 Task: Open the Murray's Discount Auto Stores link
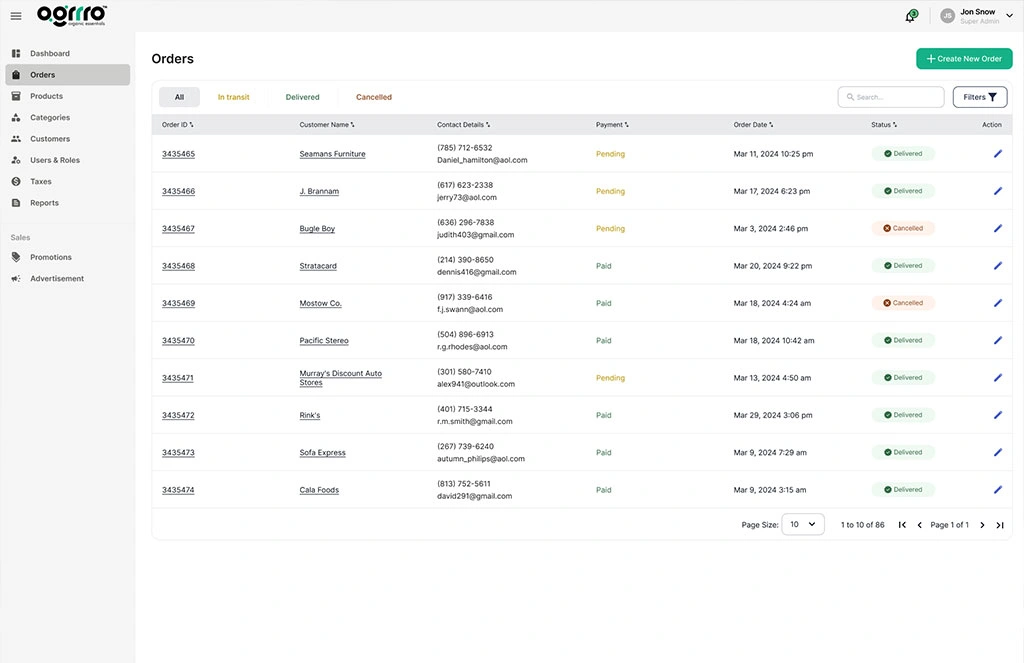[340, 378]
